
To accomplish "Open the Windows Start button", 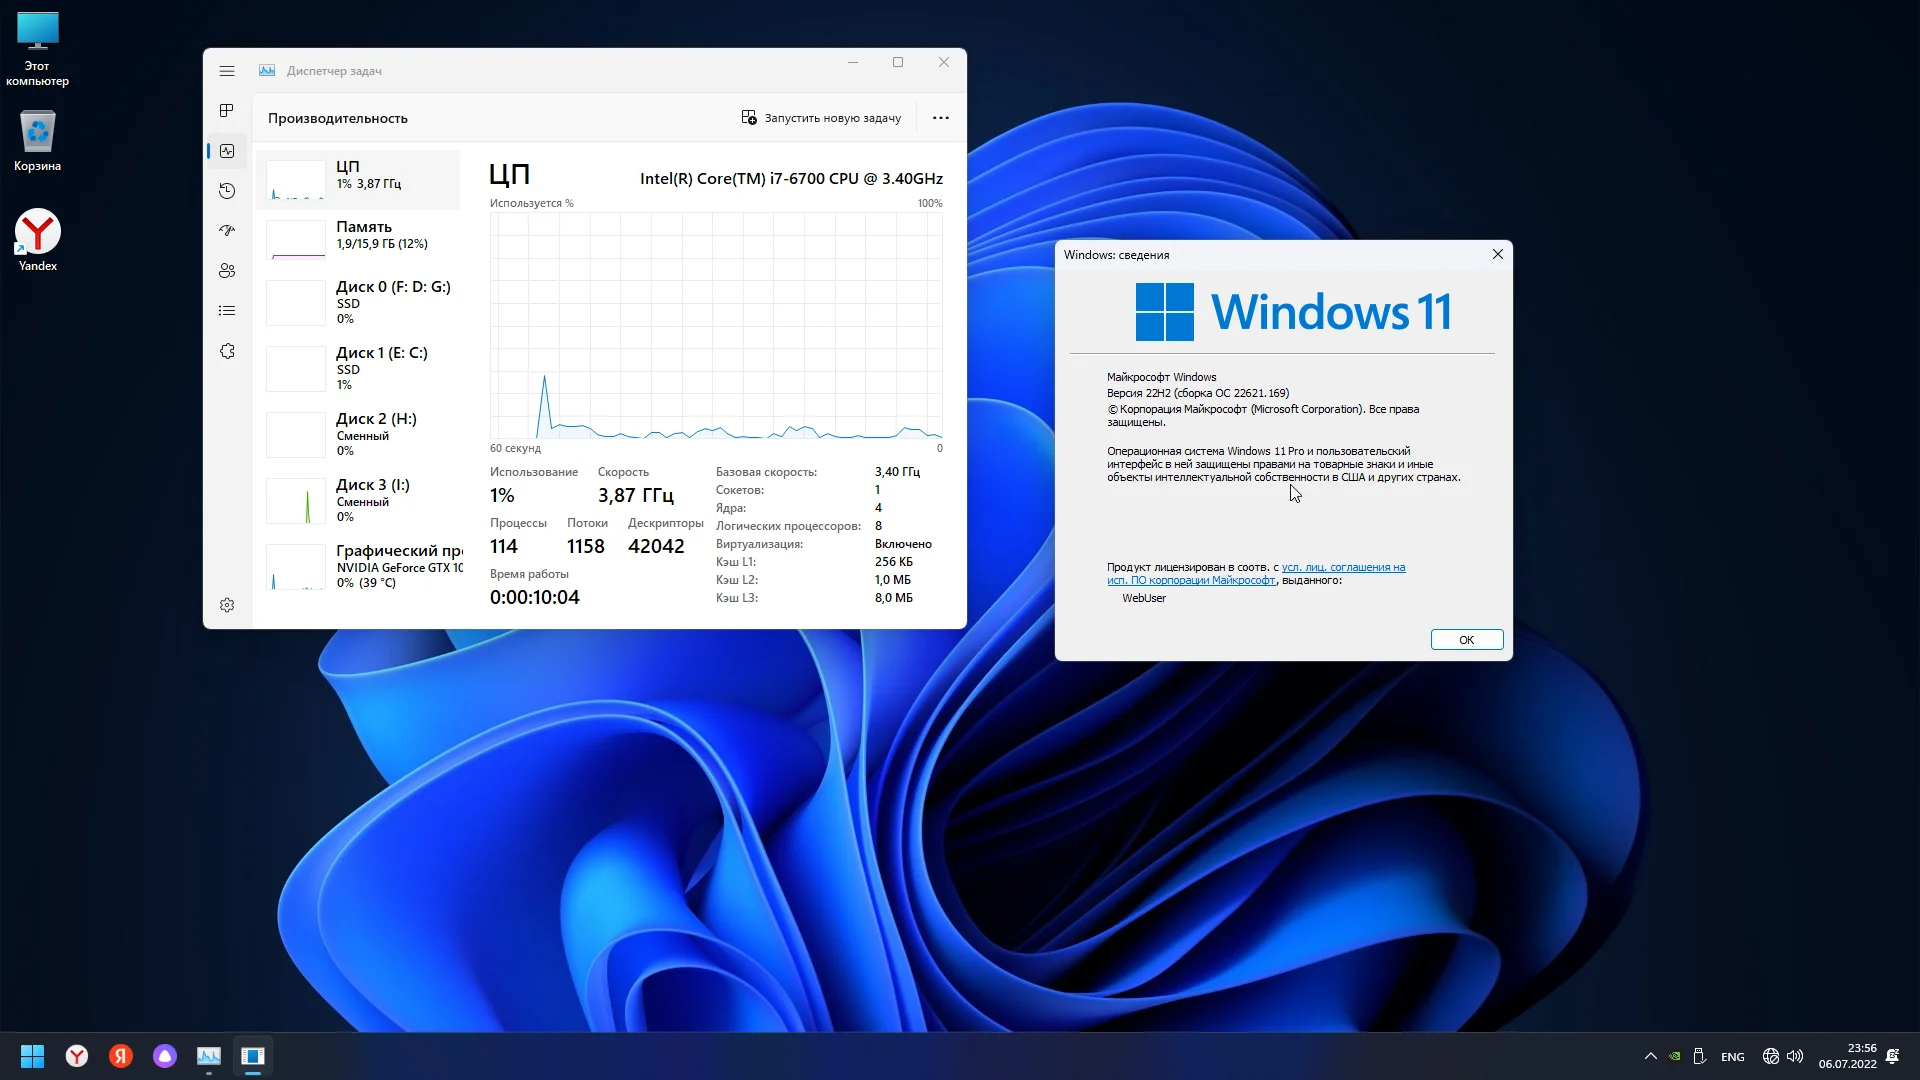I will 32,1056.
